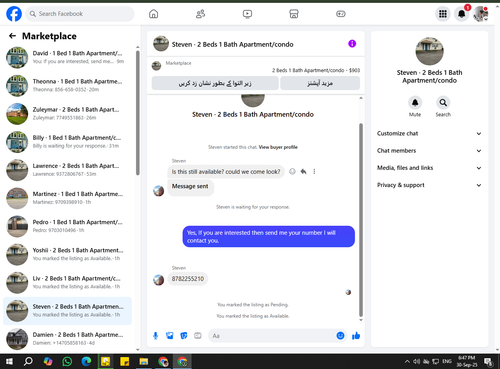Click the Urdu more-options button
Image resolution: width=500 pixels, height=369 pixels.
pos(320,83)
